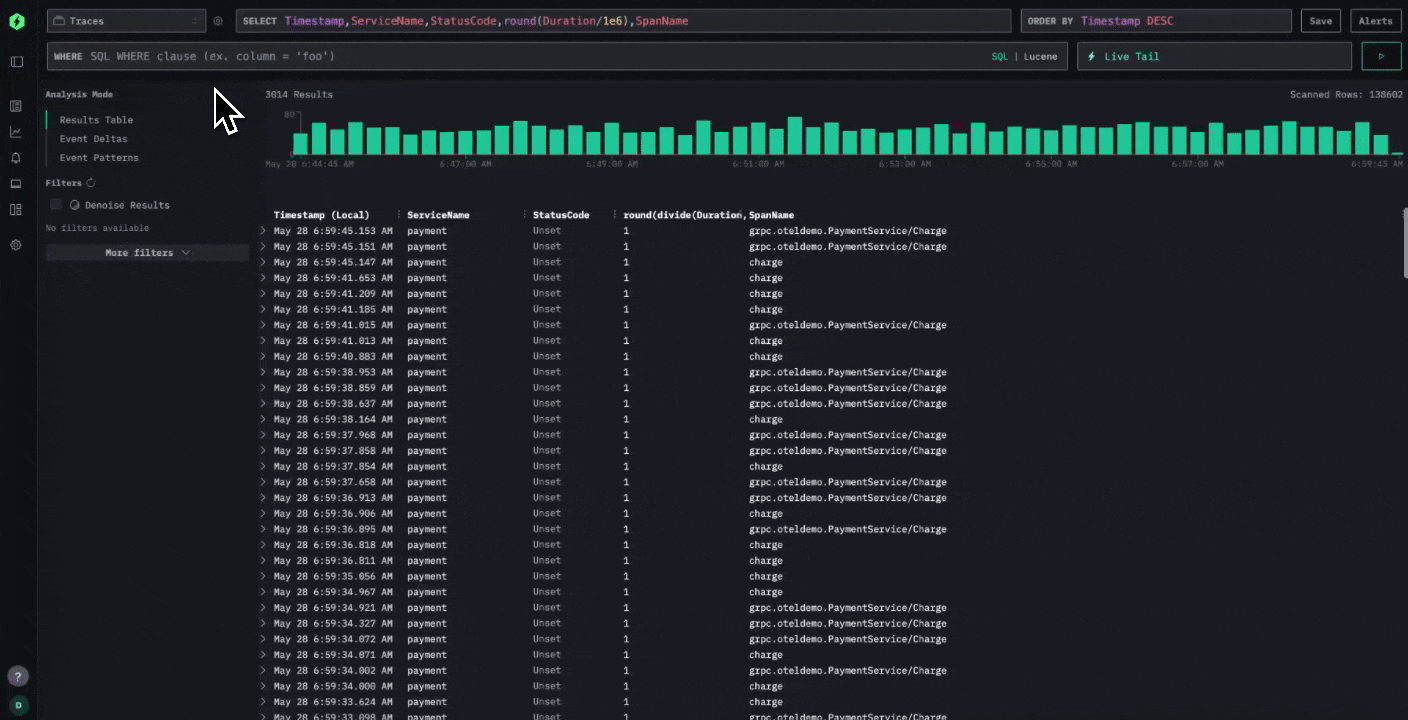Viewport: 1408px width, 720px height.
Task: Enable the Denoise Results checkbox
Action: click(56, 205)
